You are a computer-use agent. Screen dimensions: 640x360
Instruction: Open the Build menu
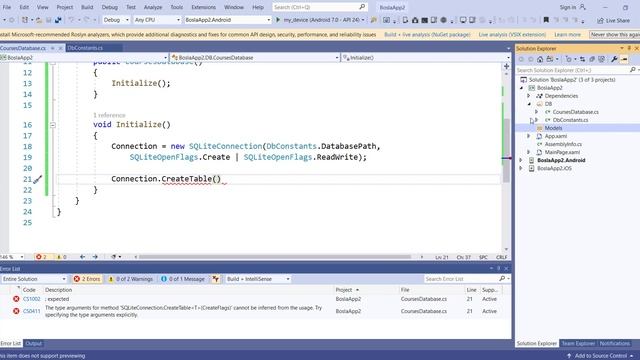(x=87, y=7)
